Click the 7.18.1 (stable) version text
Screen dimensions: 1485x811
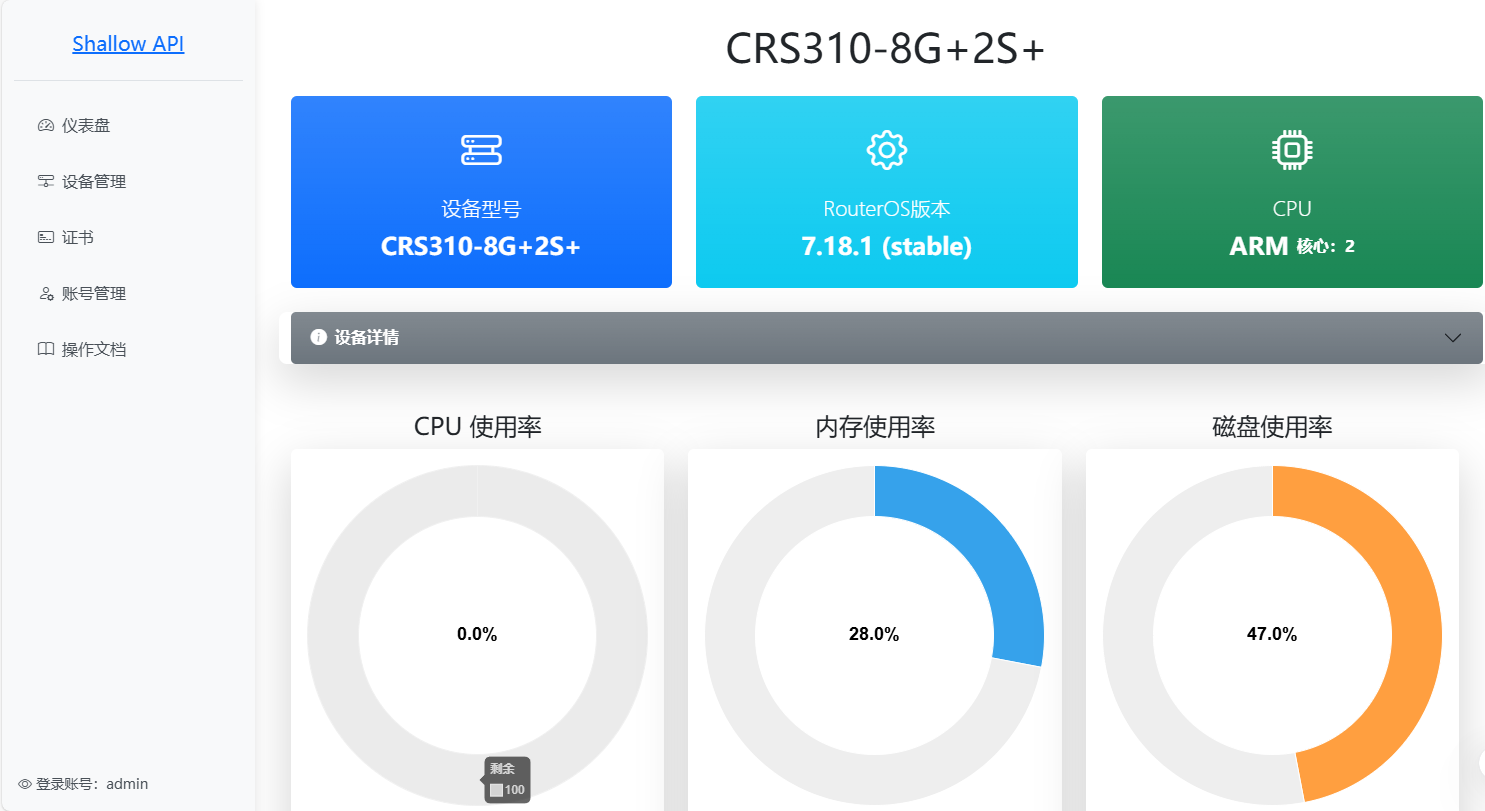886,247
